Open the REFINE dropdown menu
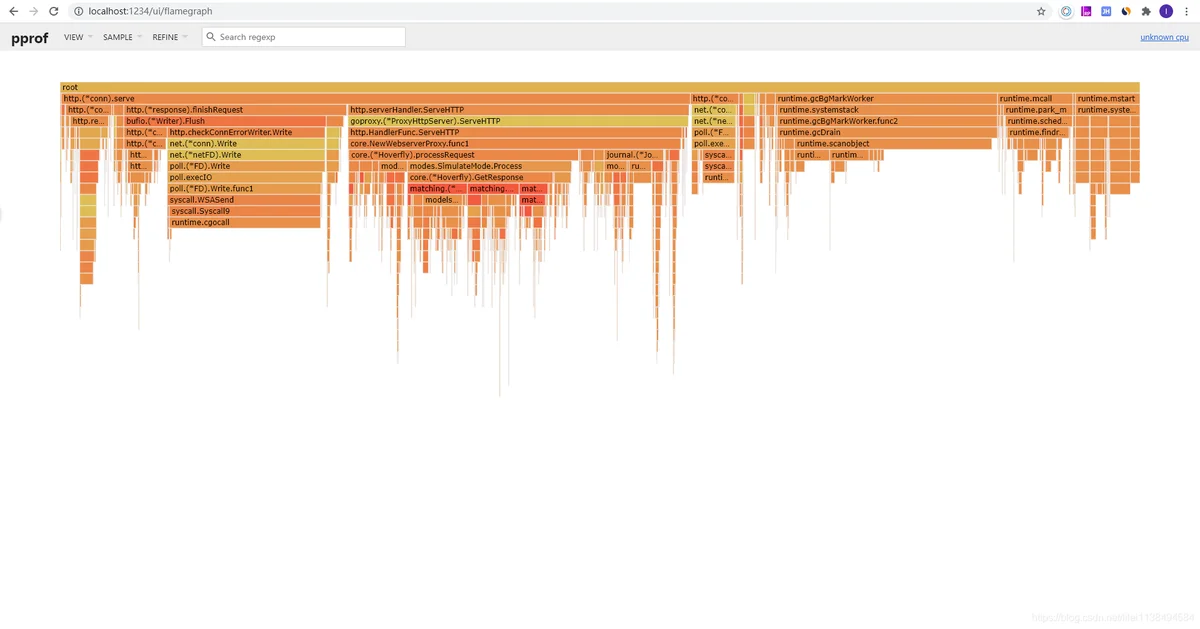The image size is (1200, 629). (169, 37)
